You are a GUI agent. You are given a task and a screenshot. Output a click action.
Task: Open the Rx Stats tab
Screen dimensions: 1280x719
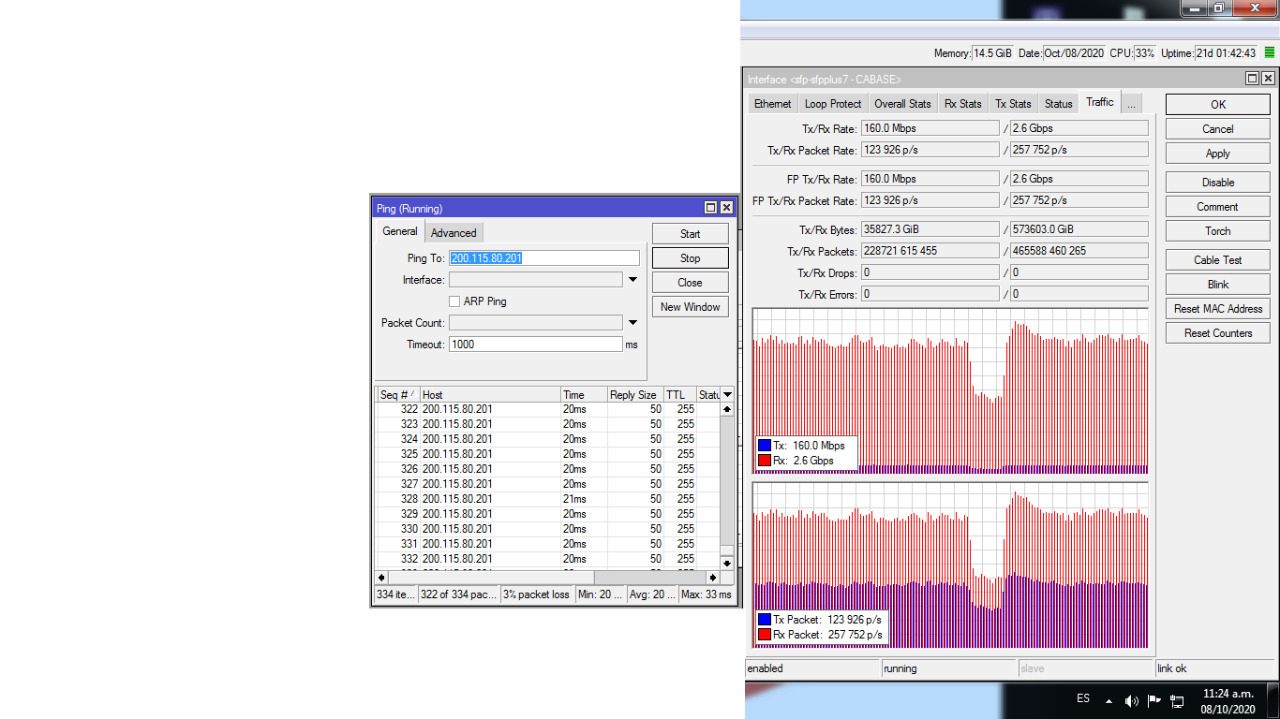point(962,104)
